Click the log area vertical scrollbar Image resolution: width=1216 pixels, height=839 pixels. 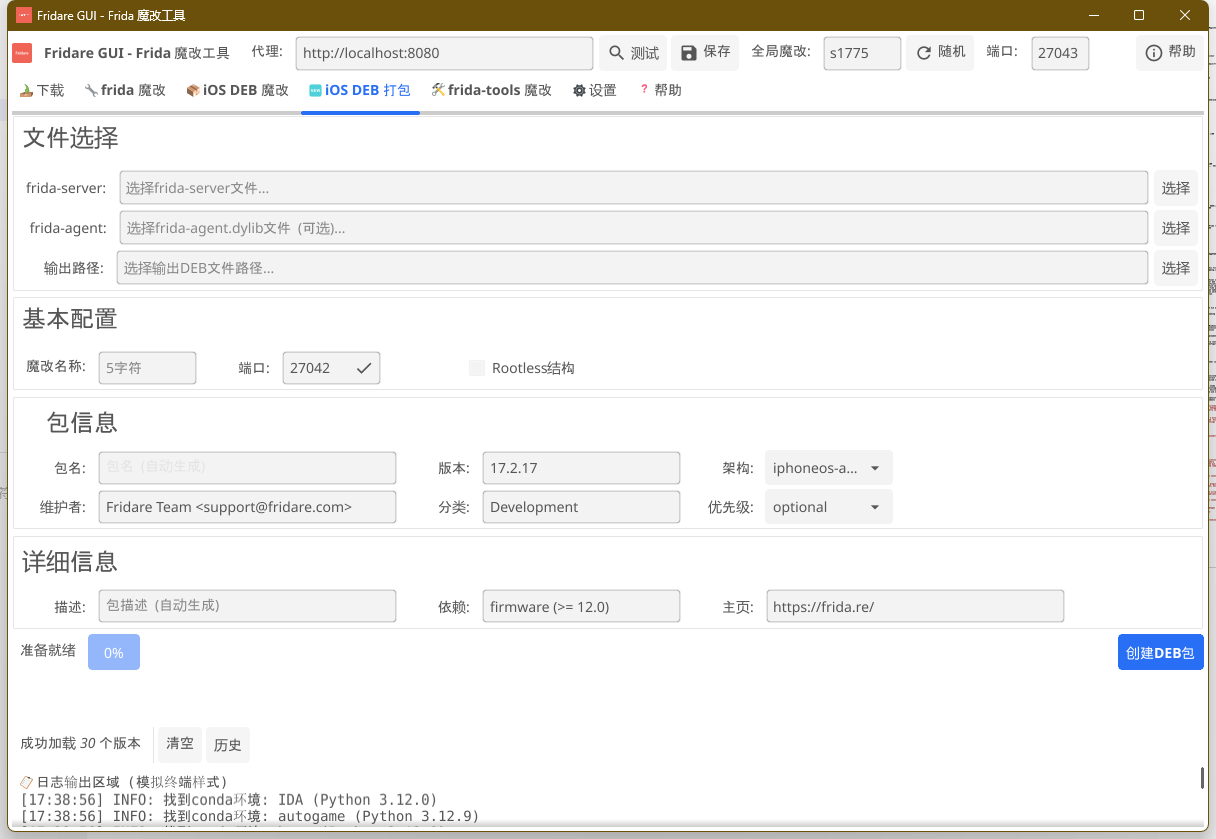point(1202,778)
